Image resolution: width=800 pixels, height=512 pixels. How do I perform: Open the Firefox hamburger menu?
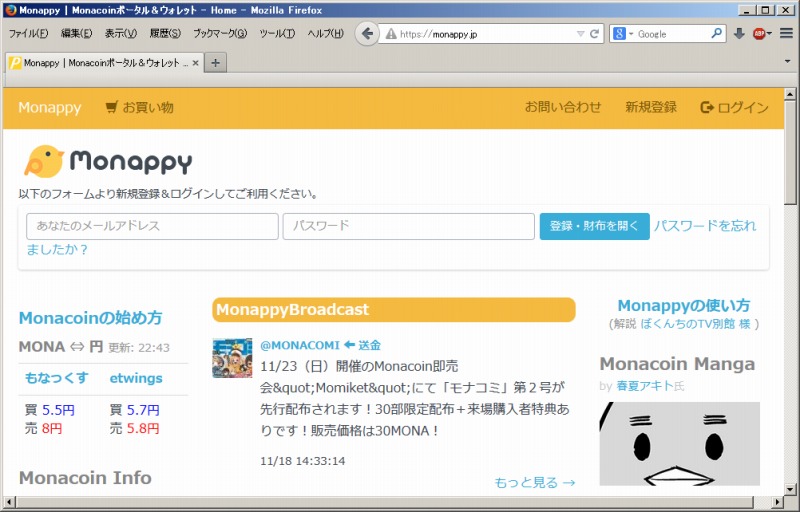coord(786,34)
